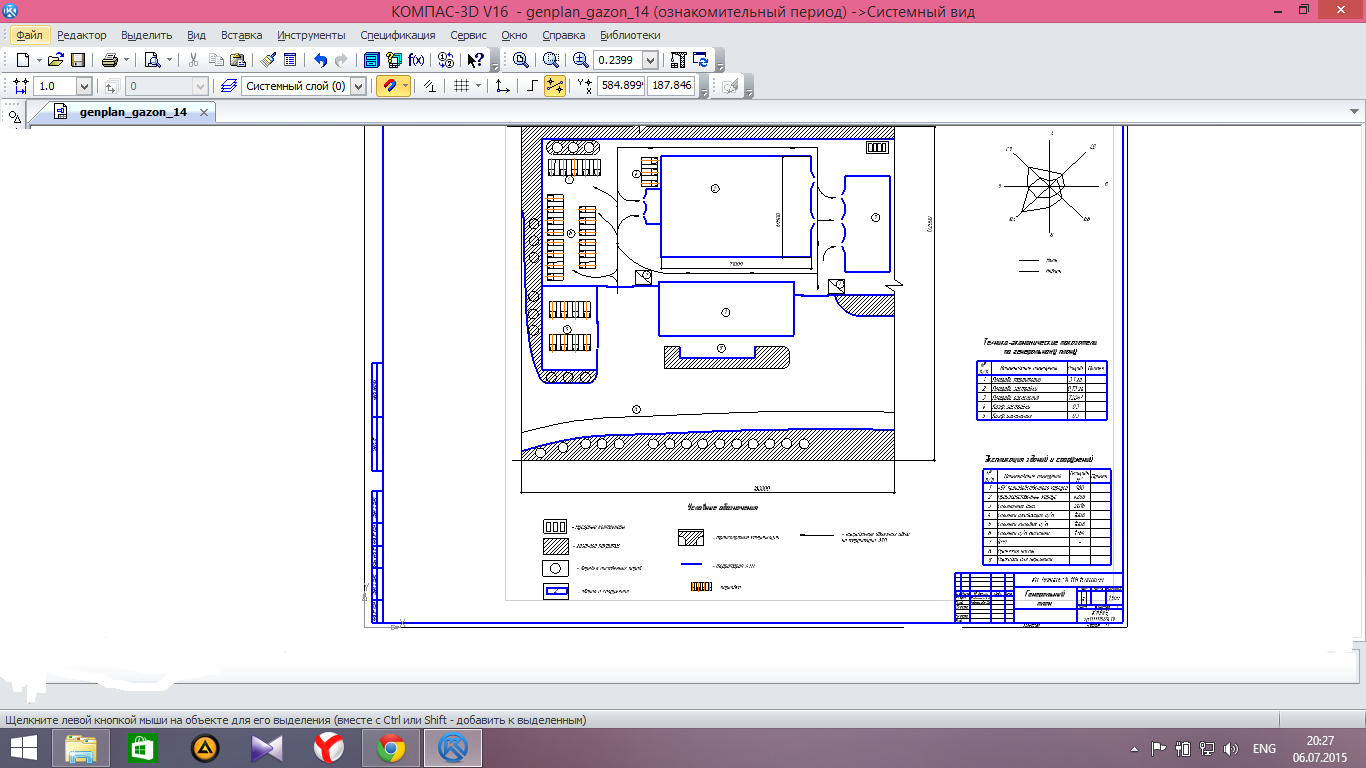
Task: Click the X coordinate field 584.899
Action: (x=621, y=86)
